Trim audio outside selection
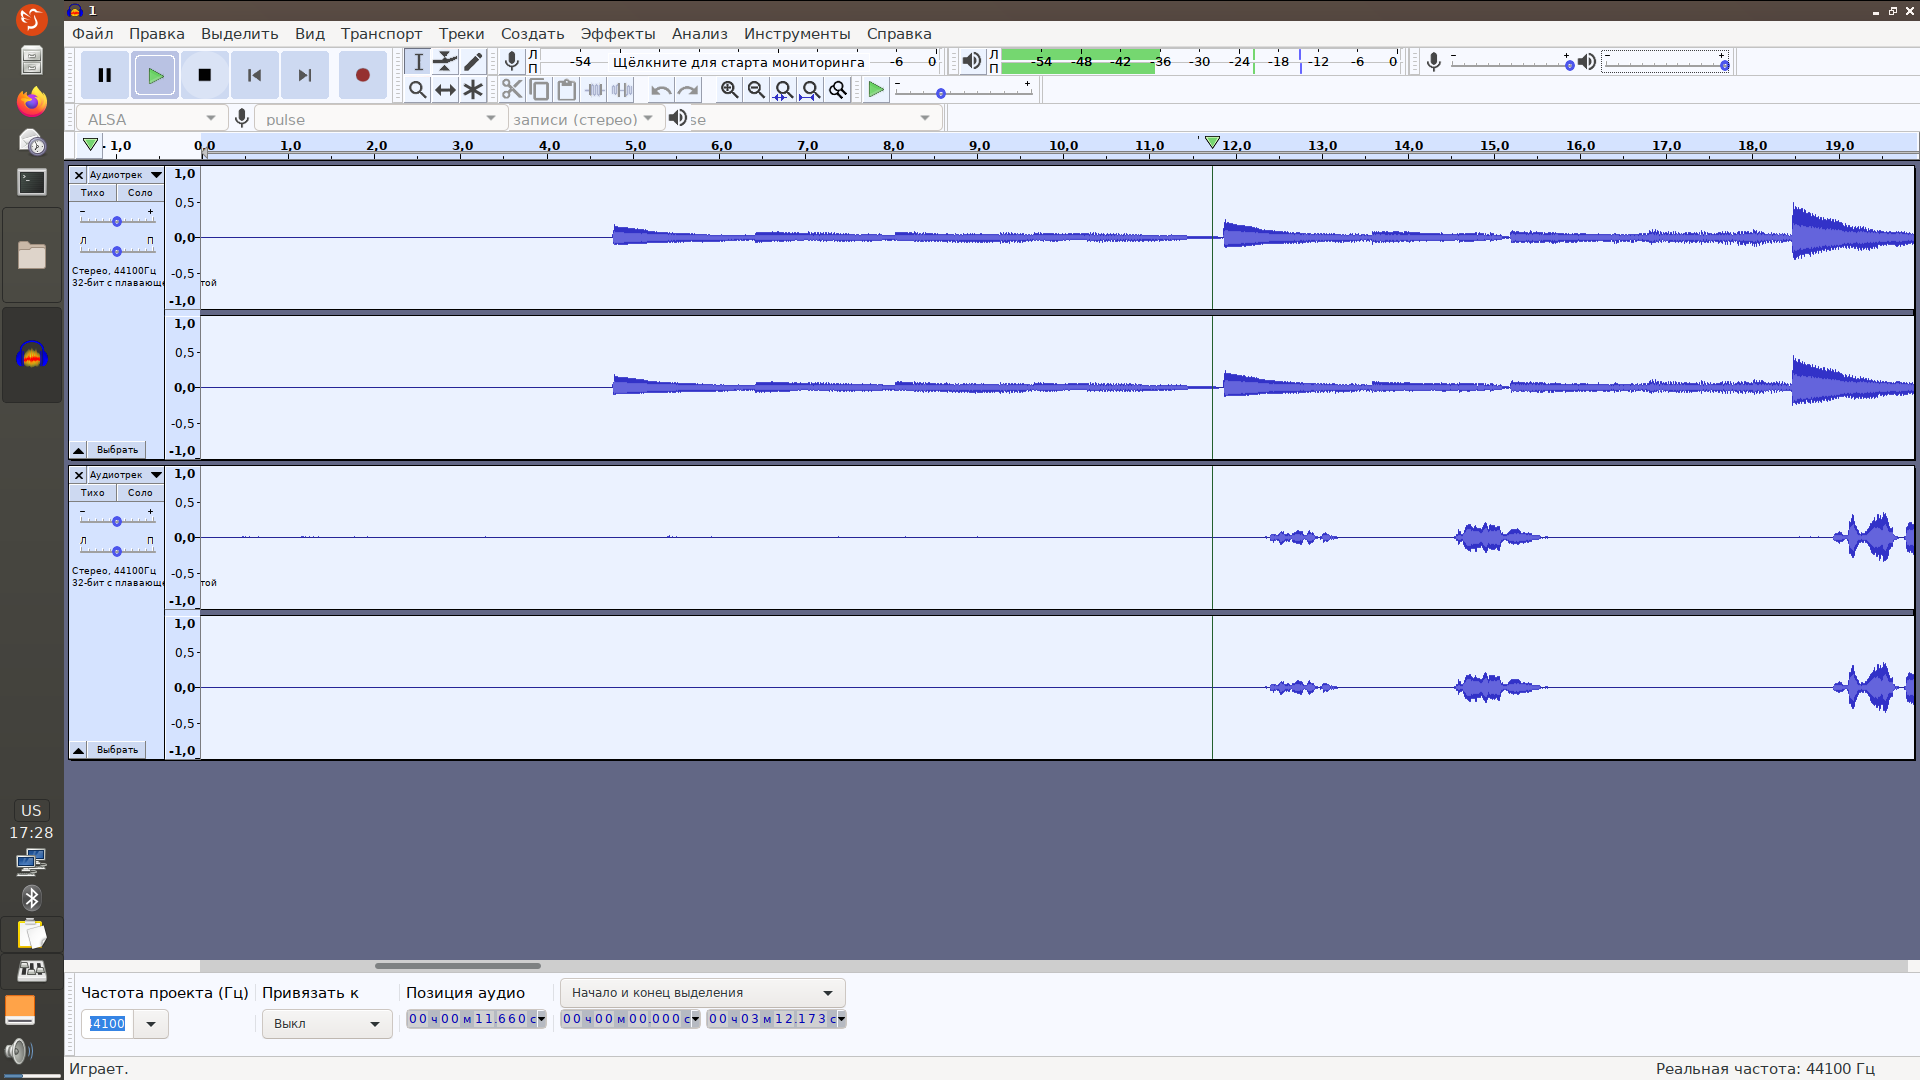 click(x=595, y=90)
